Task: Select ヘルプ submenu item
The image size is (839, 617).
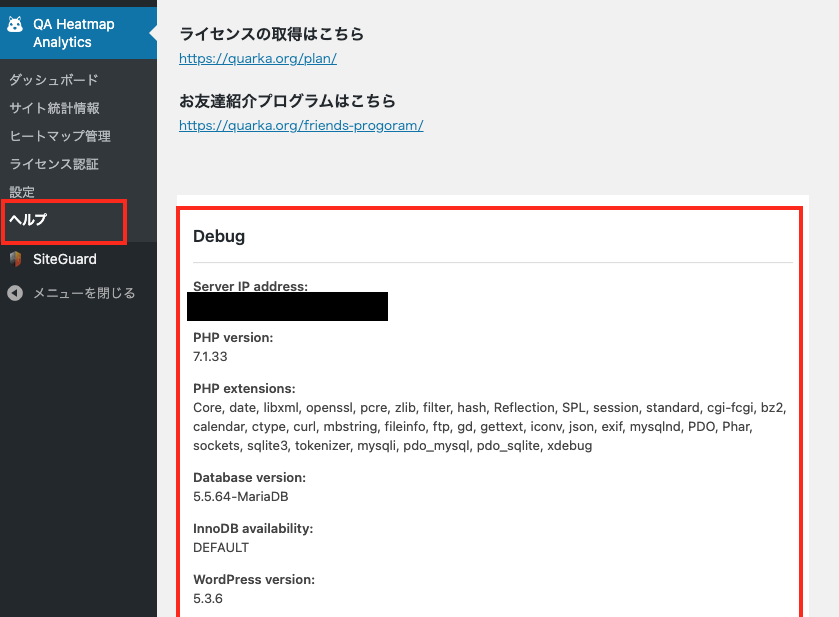Action: click(x=28, y=220)
